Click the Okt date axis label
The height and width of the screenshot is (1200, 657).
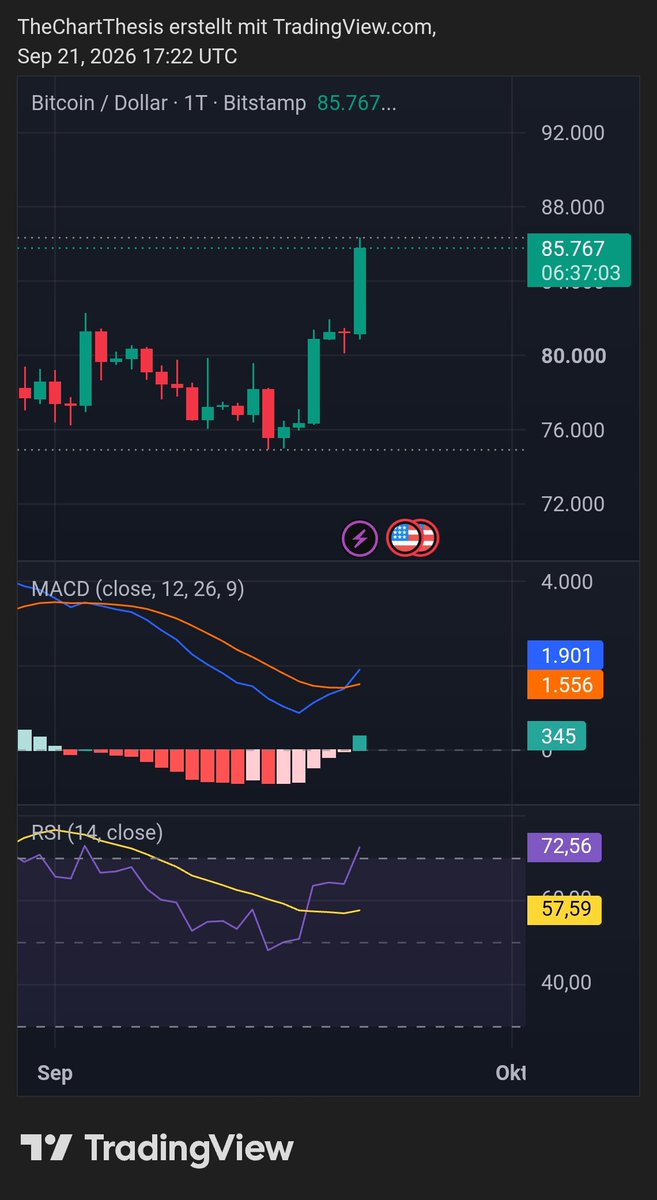tap(511, 1073)
